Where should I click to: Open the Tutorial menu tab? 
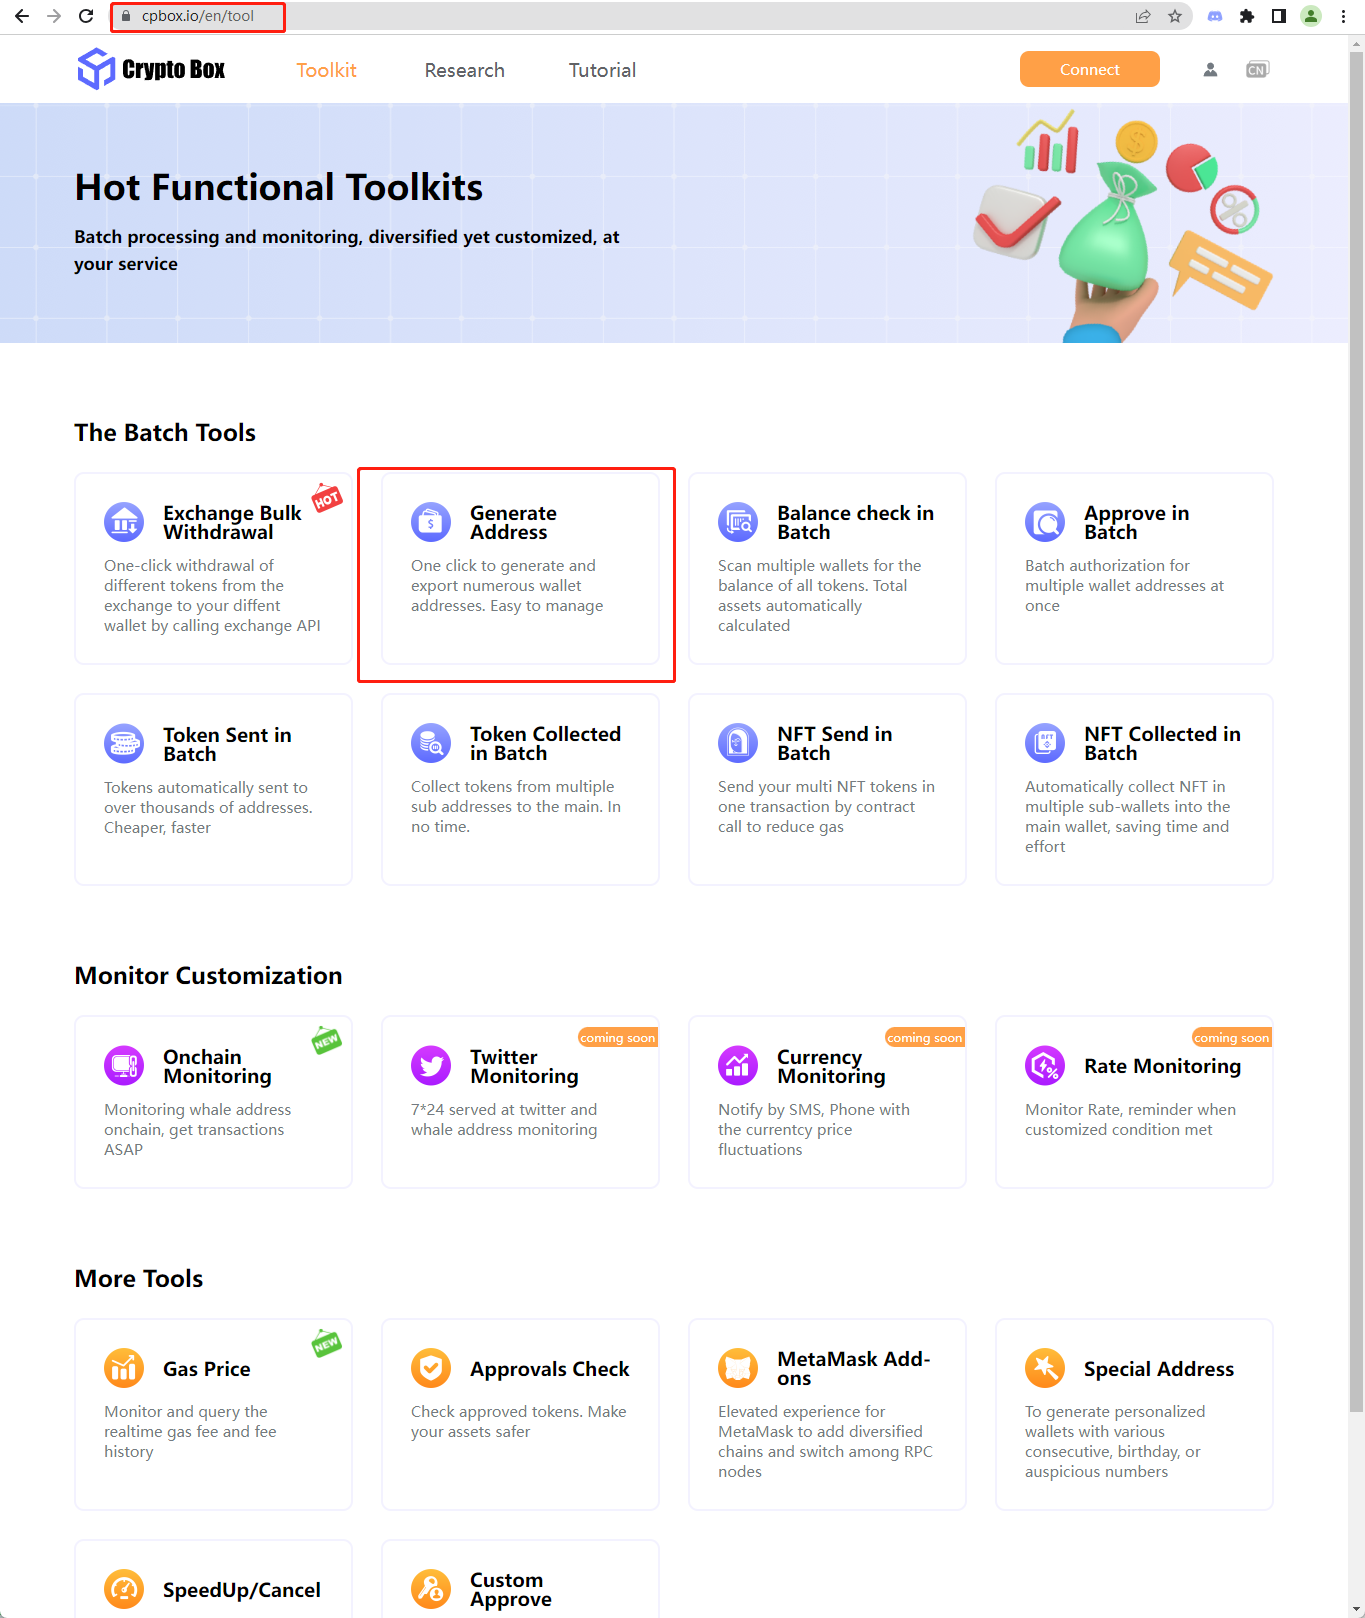click(x=602, y=70)
